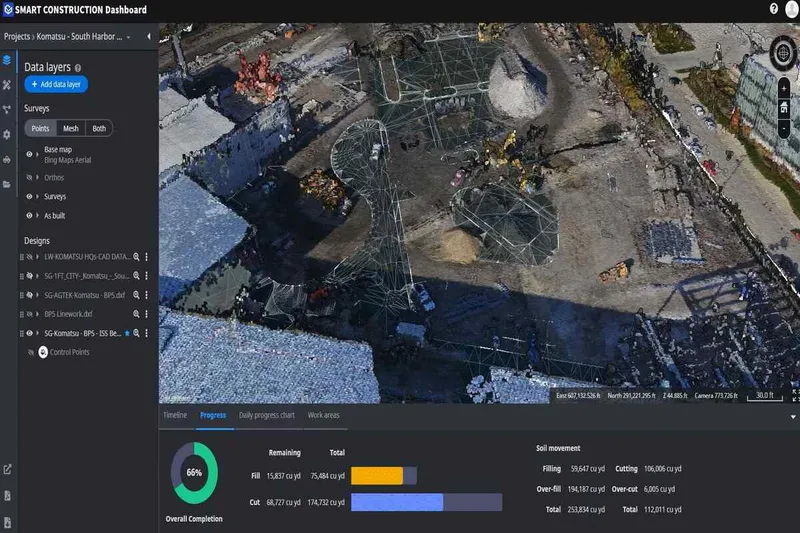Open the branch-style workflow sidebar icon
Screen dimensions: 800x533
pos(7,110)
